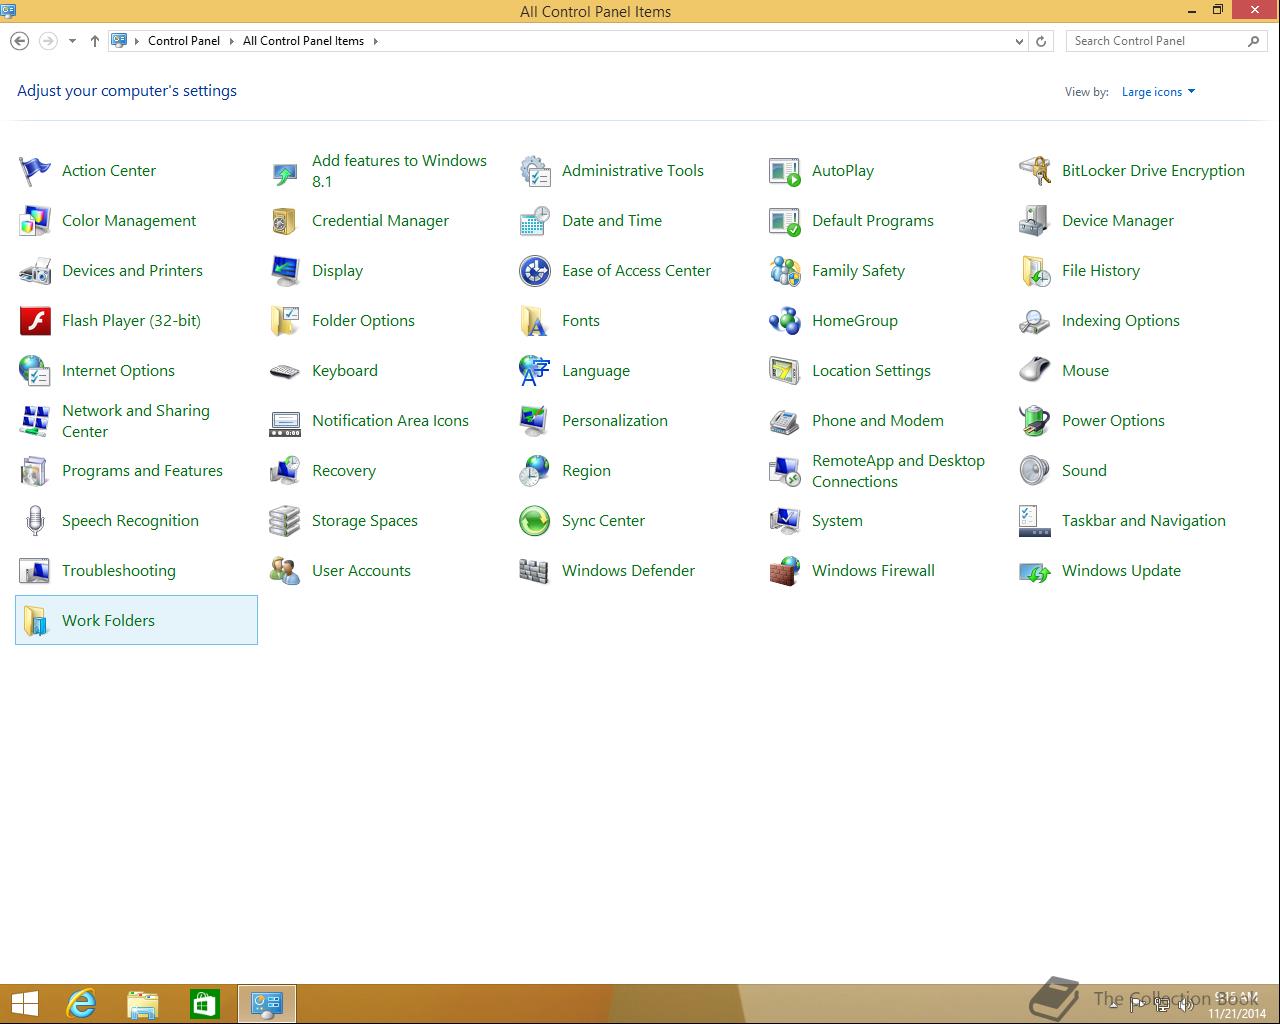The width and height of the screenshot is (1280, 1024).
Task: Click the Work Folders icon
Action: [x=35, y=621]
